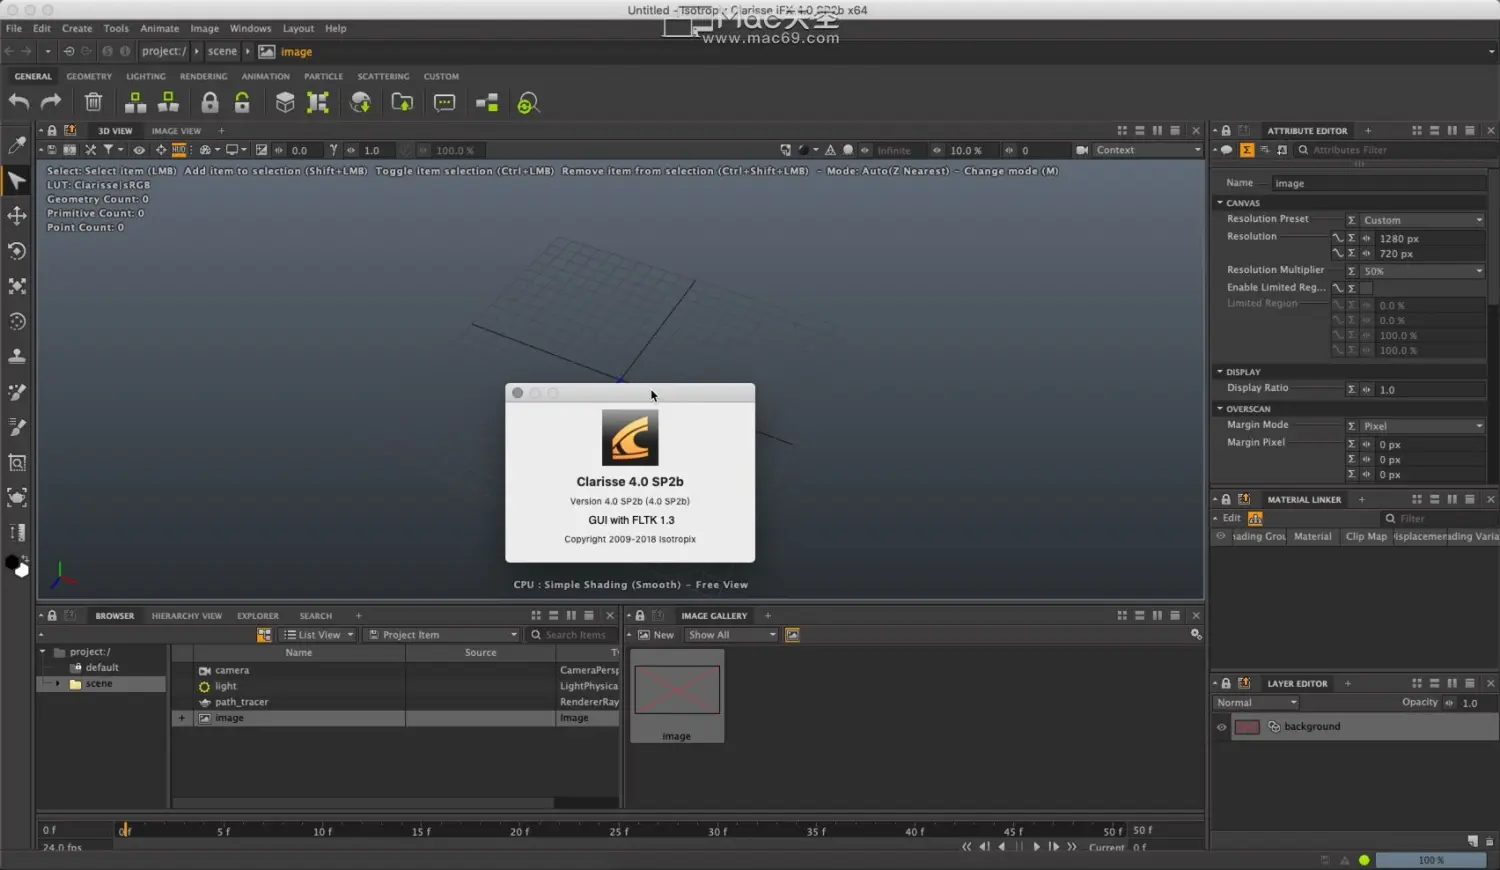Click the combiner box icon in shelf
The image size is (1500, 870).
[x=285, y=102]
